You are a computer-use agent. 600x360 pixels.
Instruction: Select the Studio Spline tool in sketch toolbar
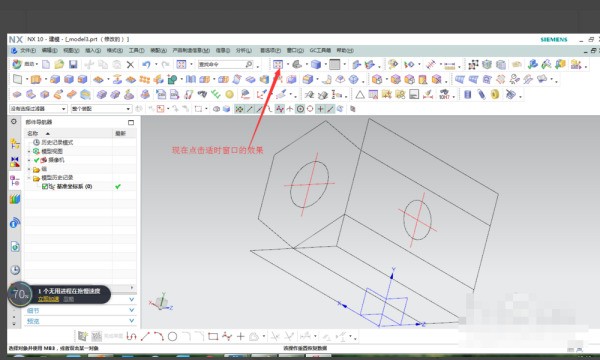pos(227,336)
